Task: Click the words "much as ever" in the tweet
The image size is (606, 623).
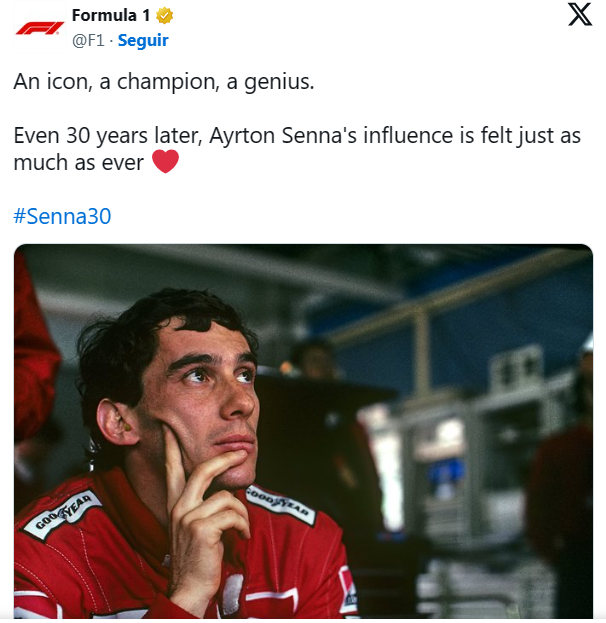Action: [79, 163]
